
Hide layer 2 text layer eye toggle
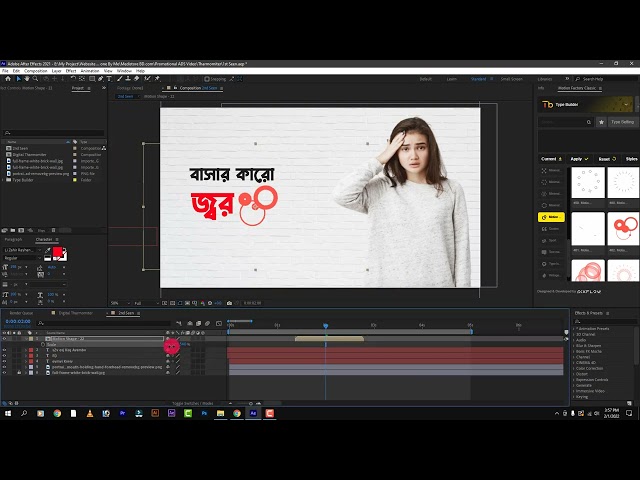4,350
